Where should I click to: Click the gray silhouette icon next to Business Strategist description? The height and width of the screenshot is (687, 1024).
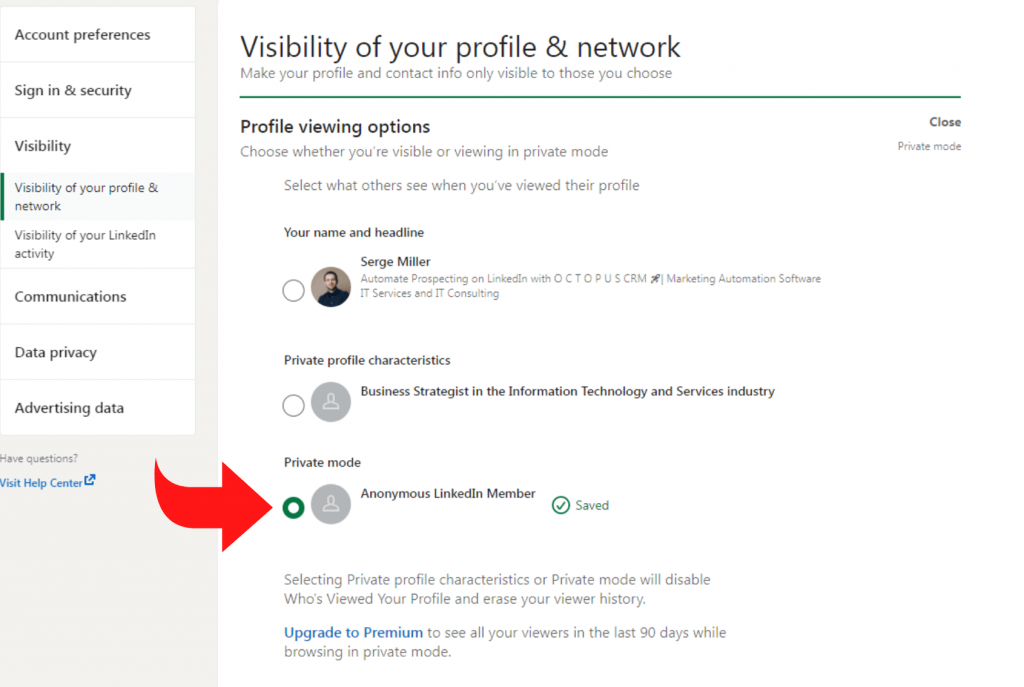point(331,402)
